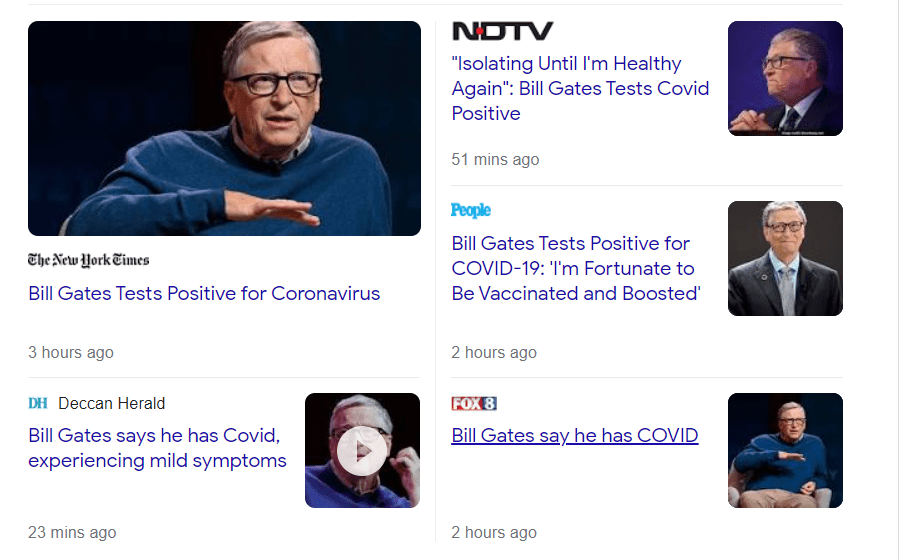The width and height of the screenshot is (899, 560).
Task: Click the DH Deccan Herald logo icon
Action: click(38, 403)
